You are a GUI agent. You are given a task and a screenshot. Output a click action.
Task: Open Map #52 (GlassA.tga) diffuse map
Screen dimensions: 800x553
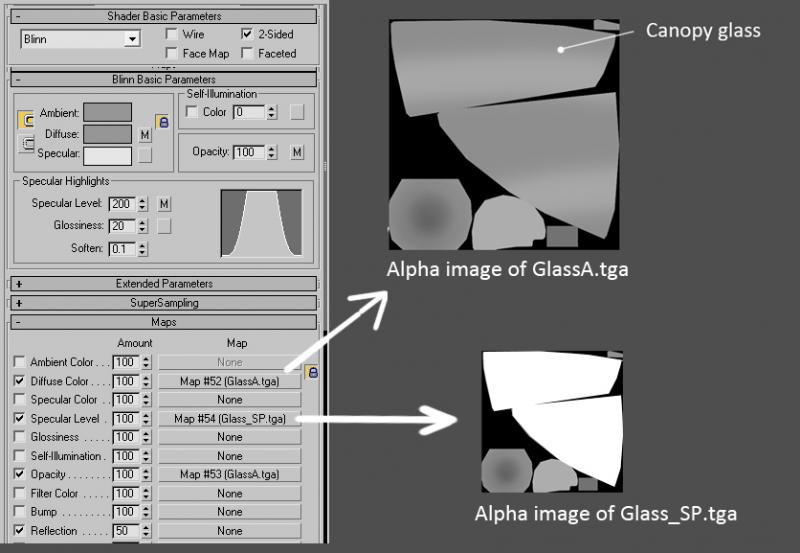coord(230,381)
